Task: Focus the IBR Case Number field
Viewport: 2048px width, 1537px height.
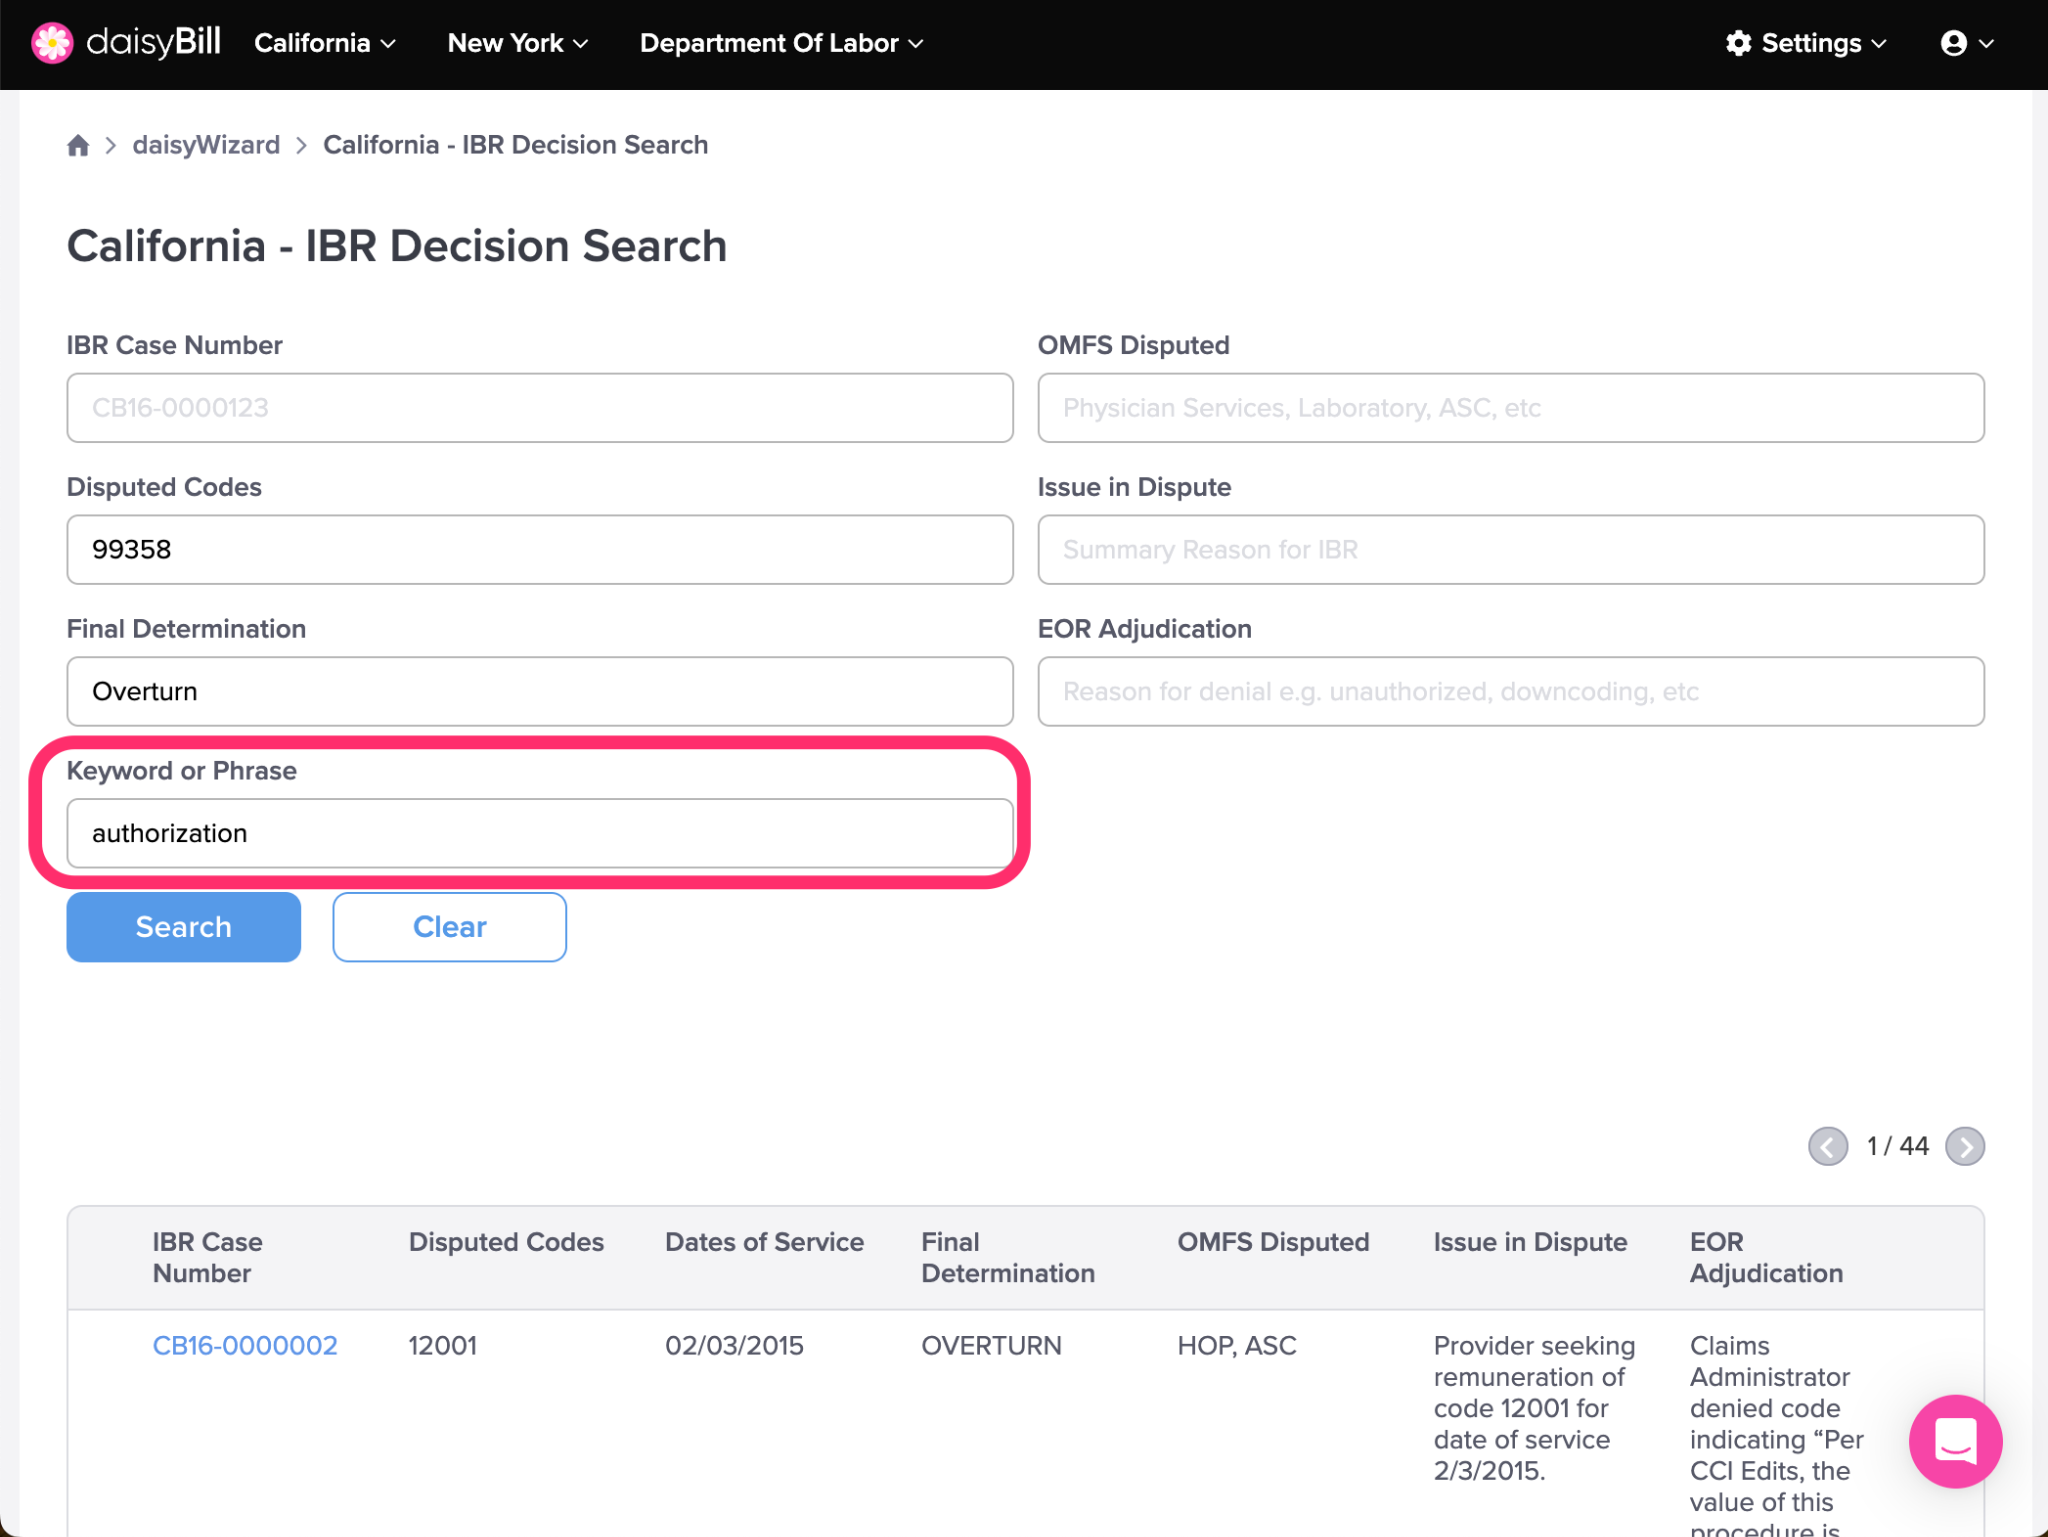Action: point(540,408)
